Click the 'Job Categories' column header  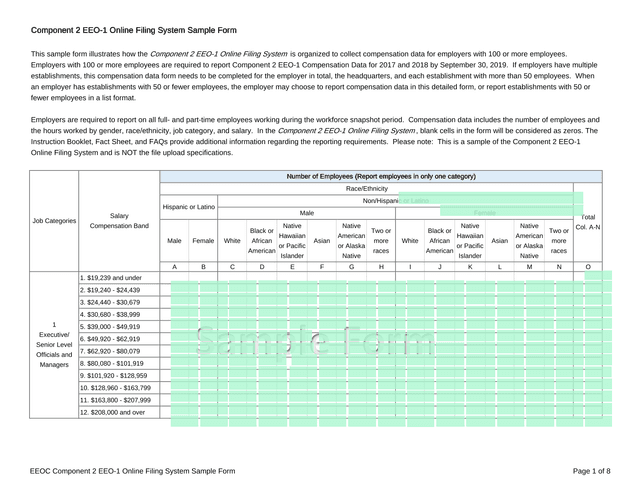54,221
